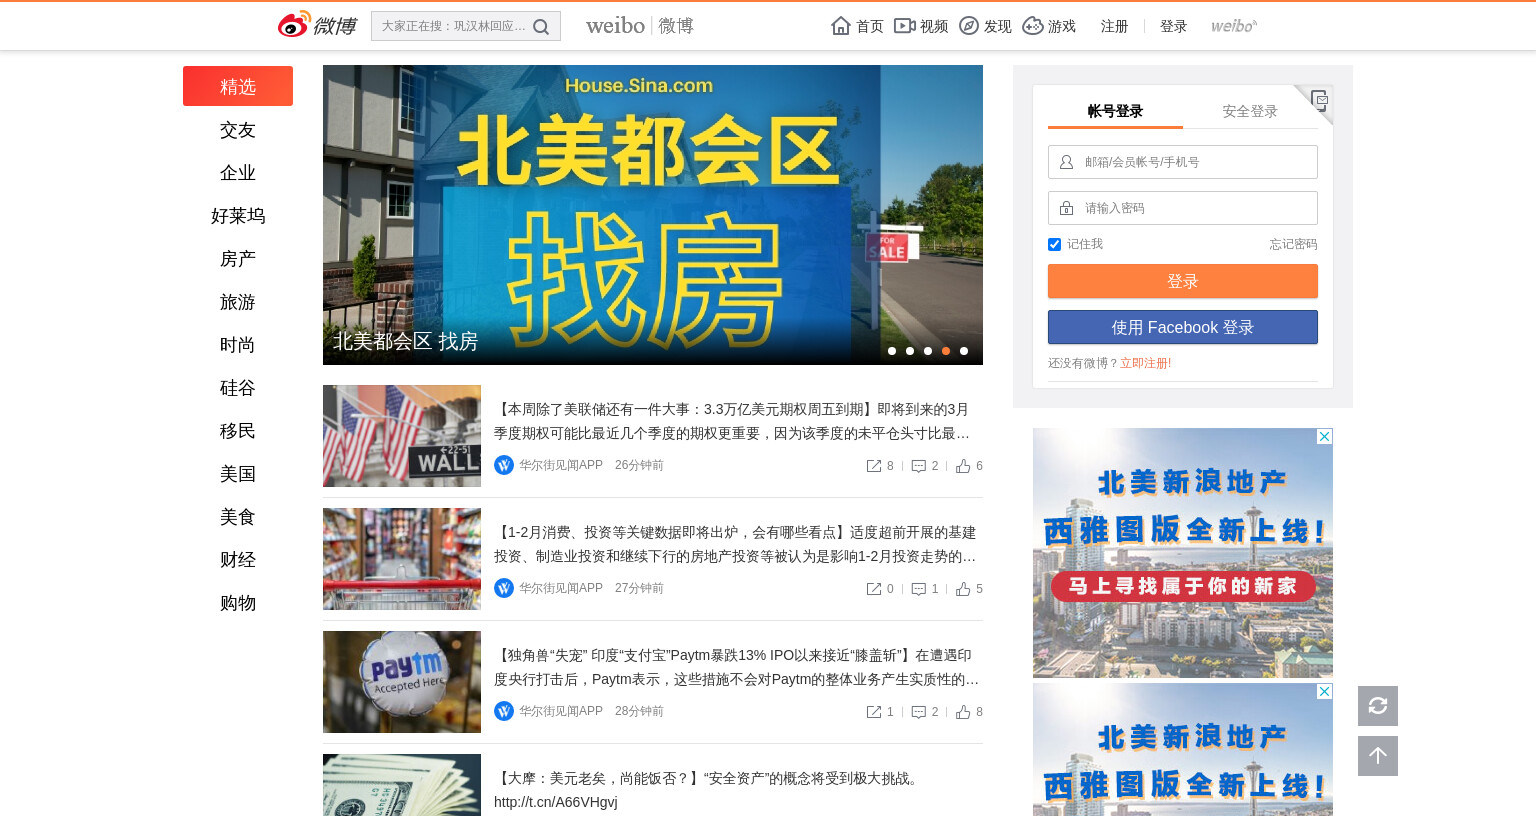The image size is (1536, 816).
Task: Select 企业 category
Action: pyautogui.click(x=238, y=173)
